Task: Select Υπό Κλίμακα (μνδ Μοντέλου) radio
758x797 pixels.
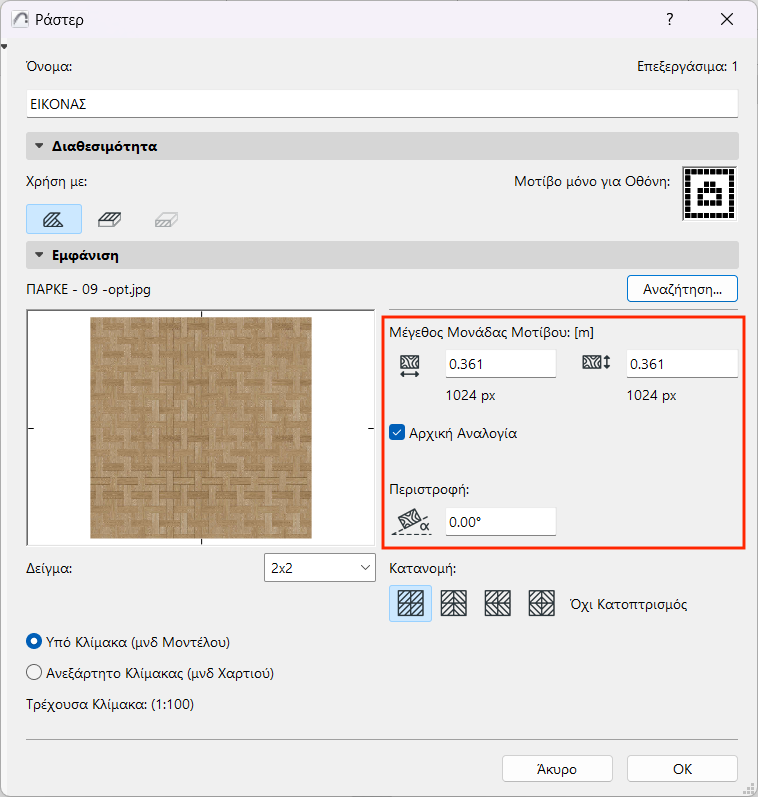Action: (x=34, y=641)
